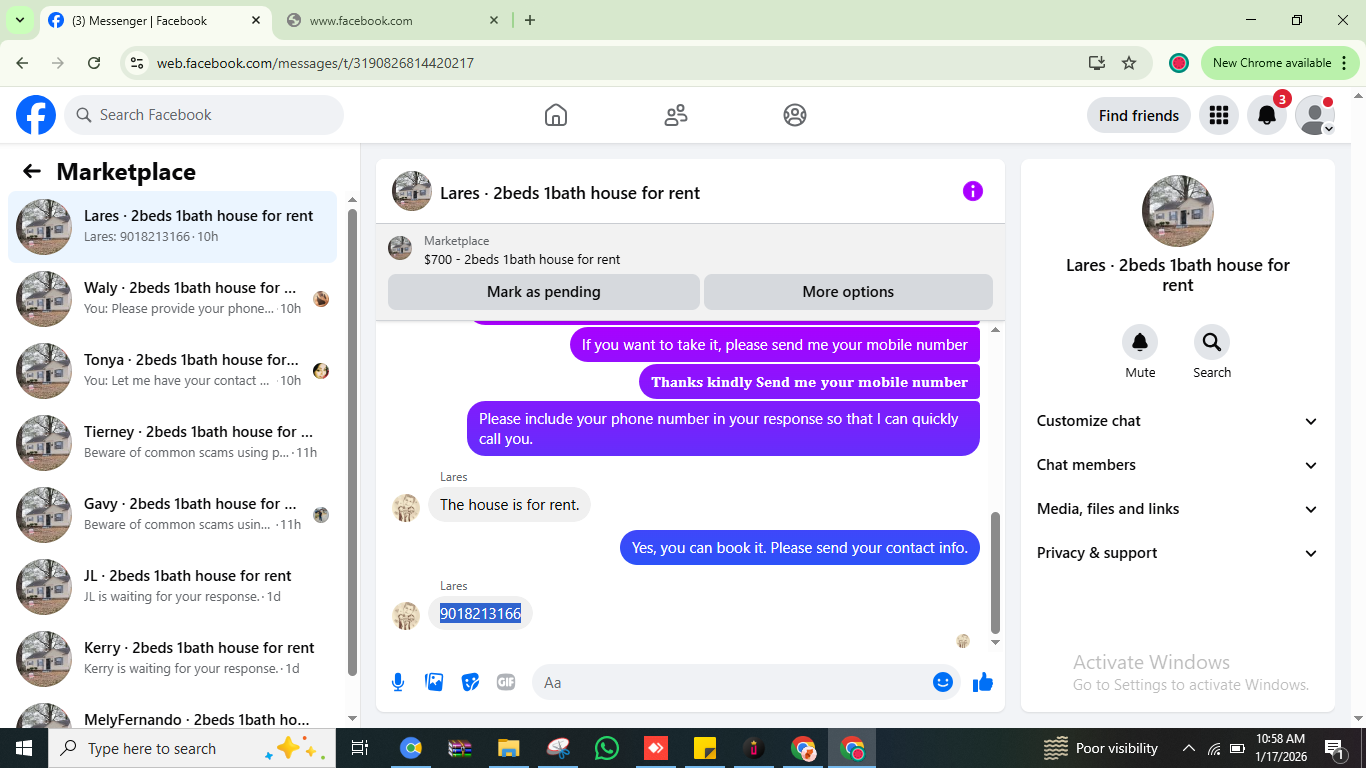Screen dimensions: 1366x768
Task: Open the Groups icon in top navigation
Action: tap(795, 115)
